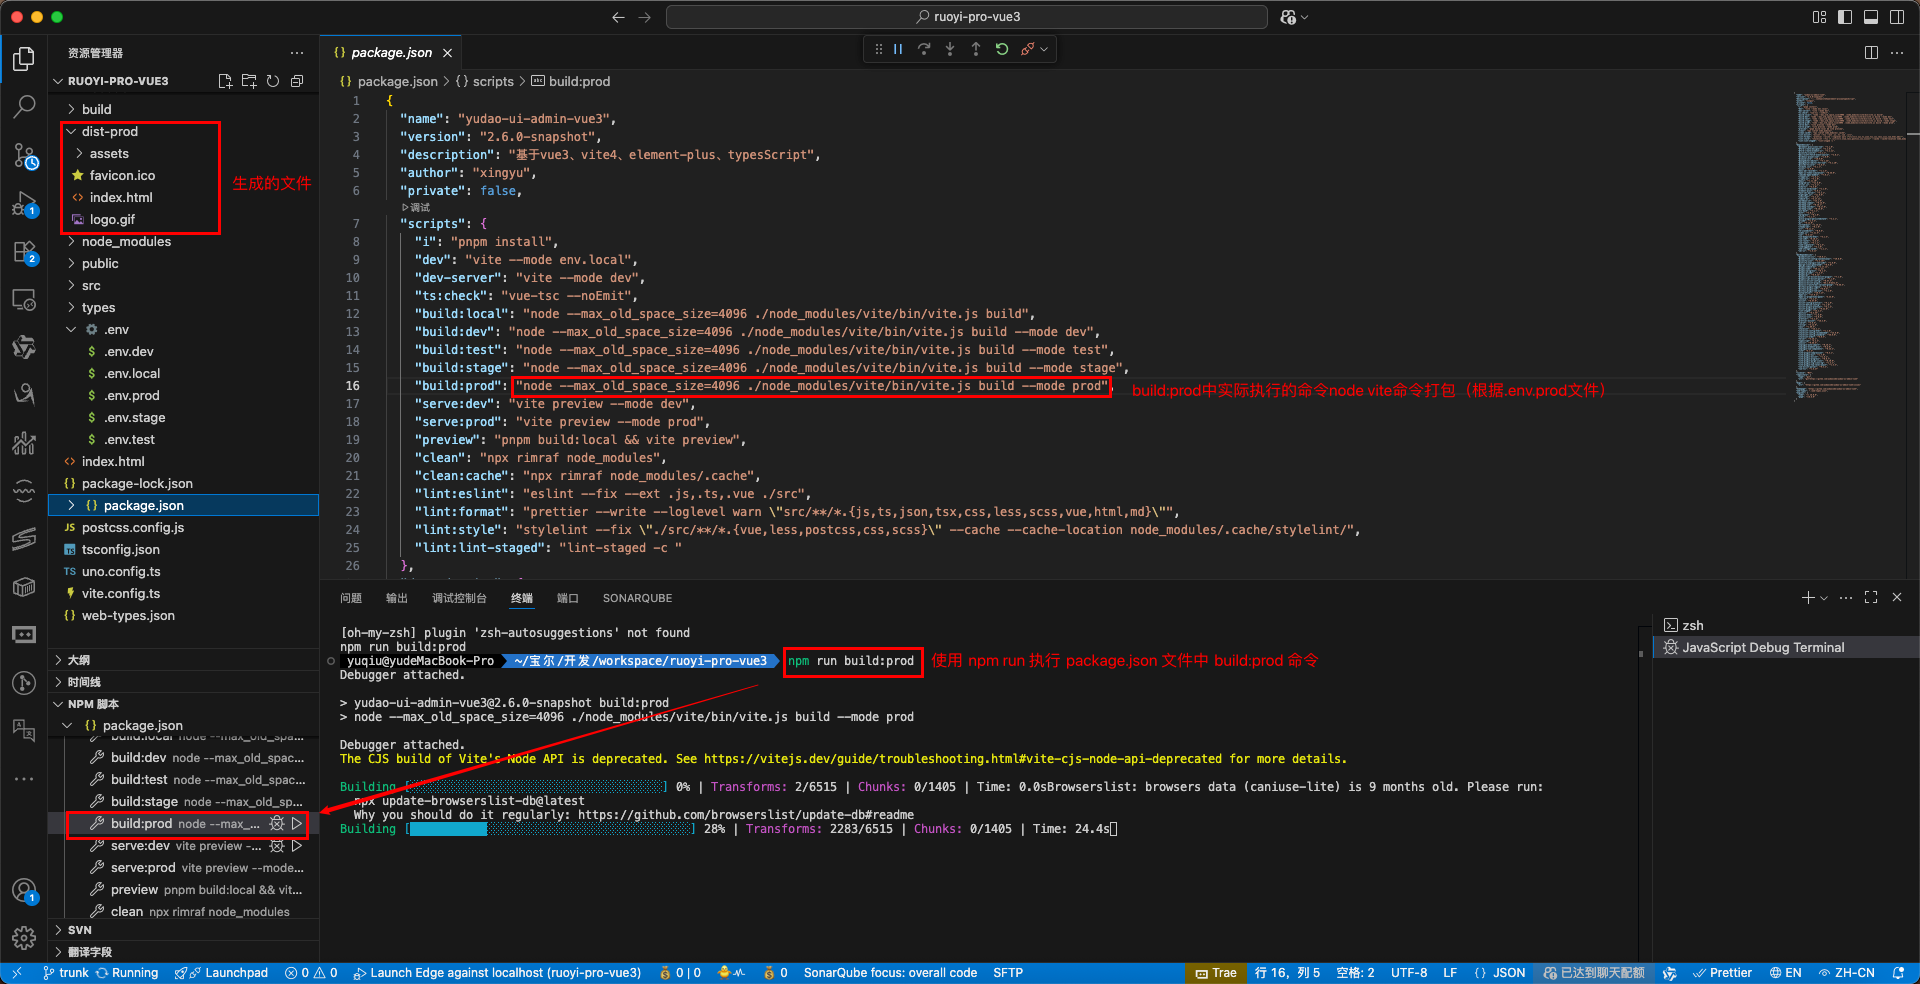Expand the node_modules folder

(x=71, y=241)
